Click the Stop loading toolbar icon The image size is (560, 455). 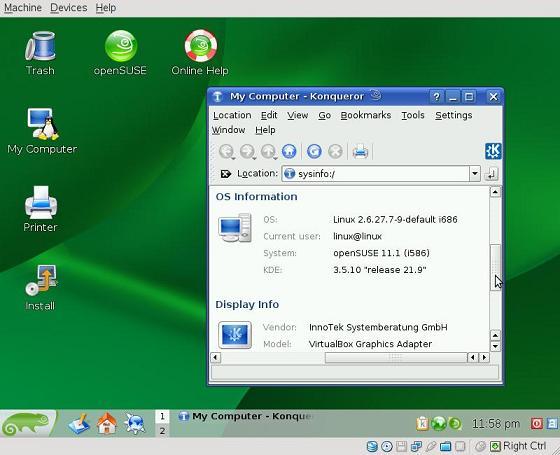tap(335, 151)
